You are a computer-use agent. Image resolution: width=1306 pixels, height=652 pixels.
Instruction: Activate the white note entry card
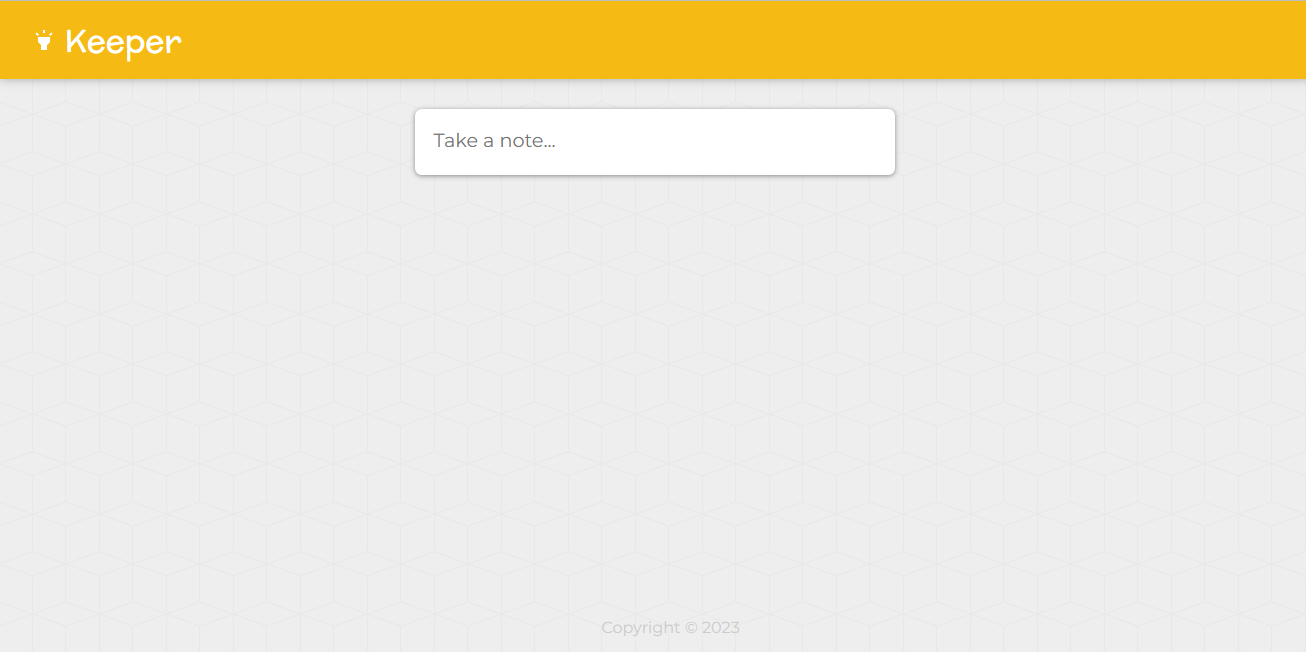[x=655, y=142]
